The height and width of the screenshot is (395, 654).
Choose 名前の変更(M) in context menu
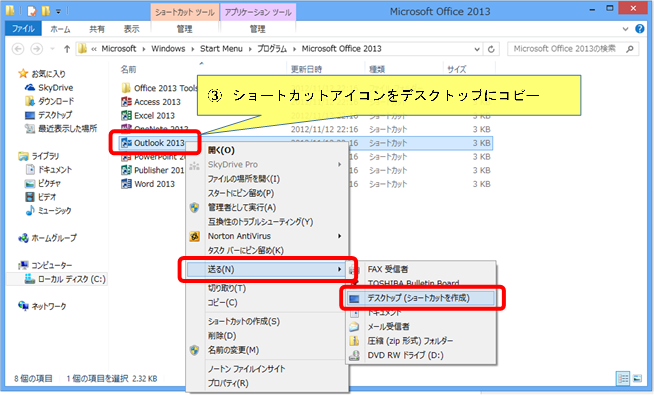pos(267,350)
